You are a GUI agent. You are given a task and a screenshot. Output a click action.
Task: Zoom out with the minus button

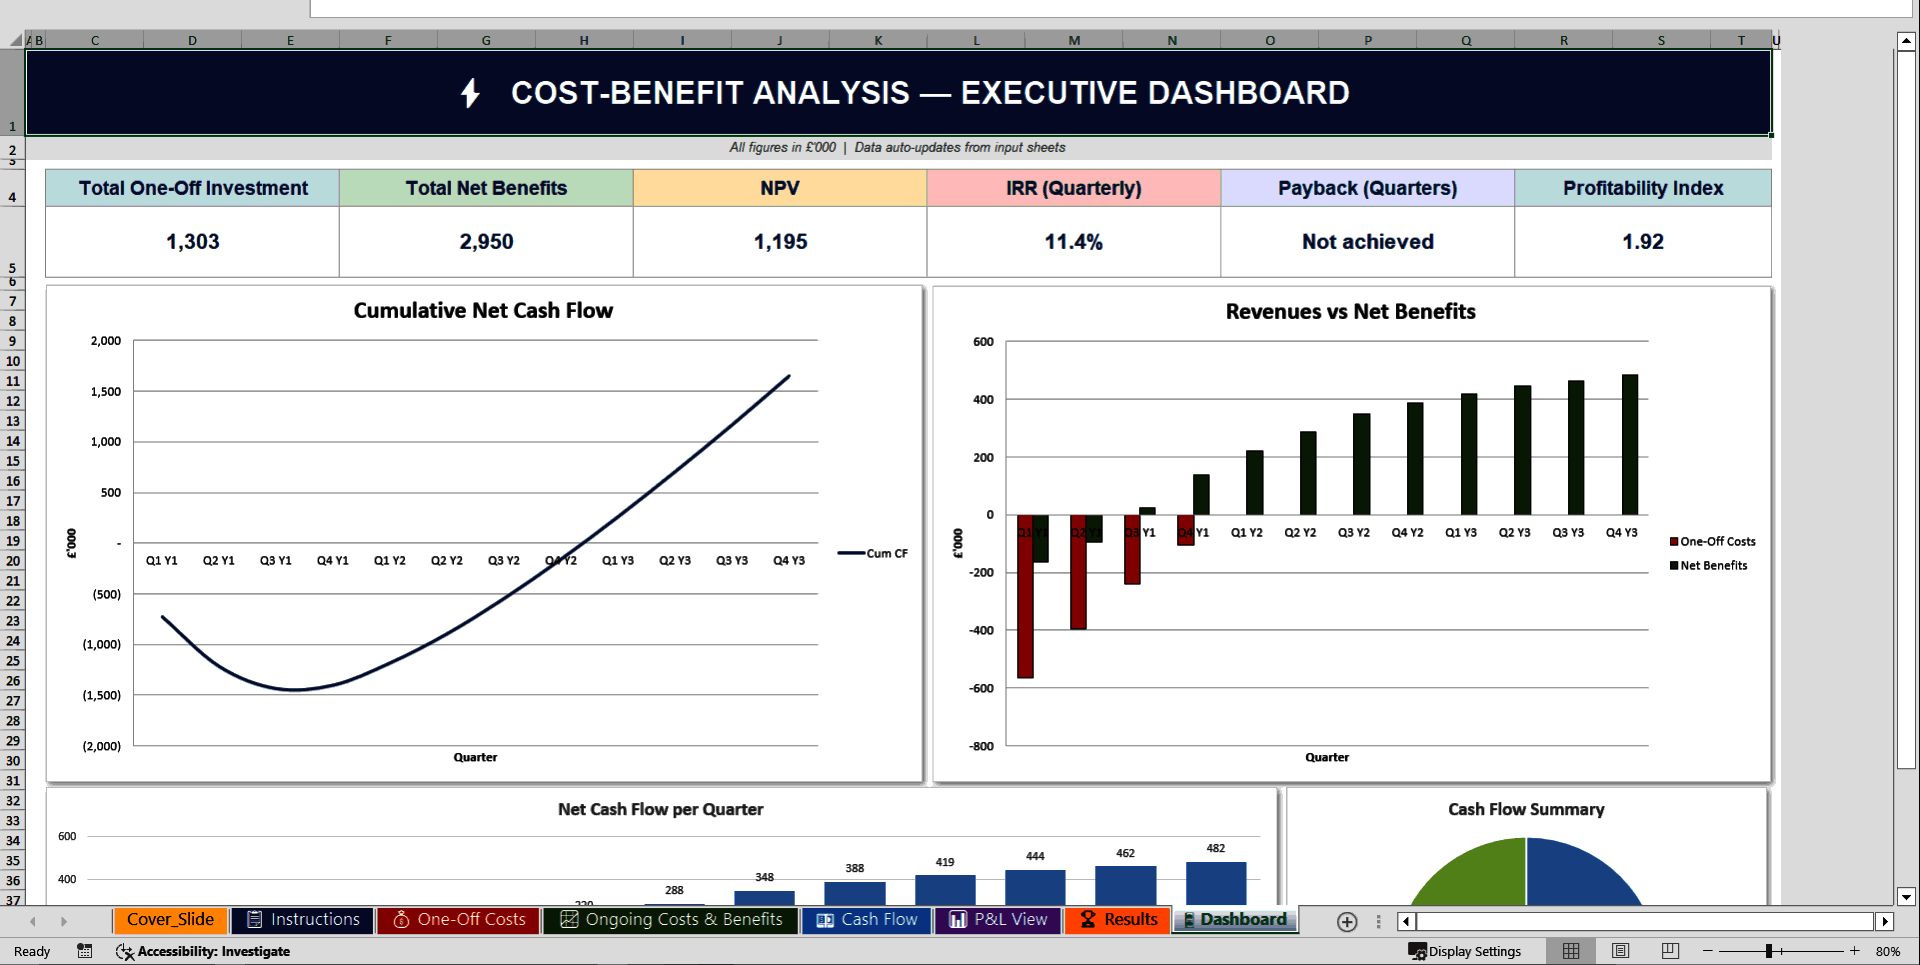(1708, 951)
